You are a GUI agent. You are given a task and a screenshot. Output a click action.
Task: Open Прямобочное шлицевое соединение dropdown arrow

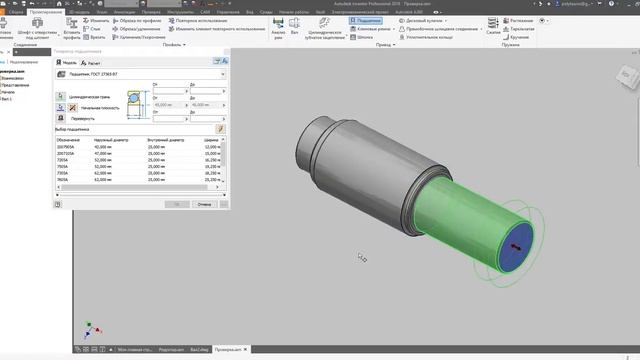pyautogui.click(x=481, y=29)
